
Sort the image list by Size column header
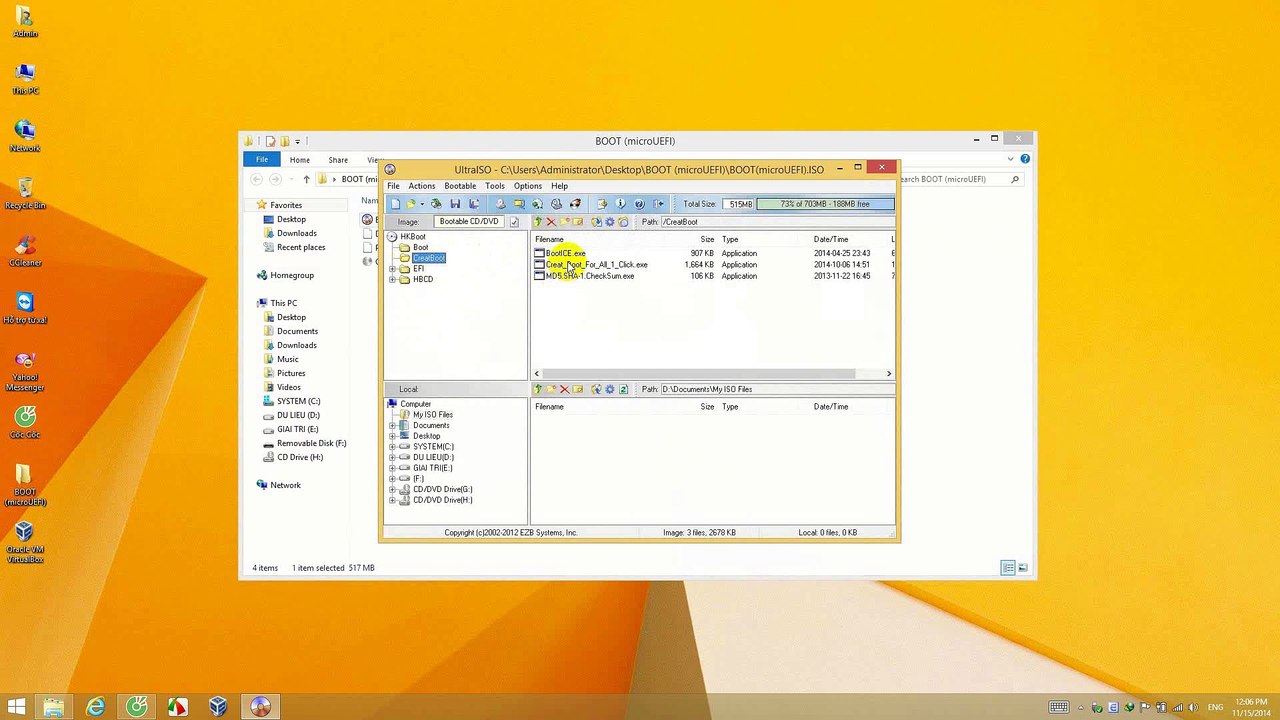[707, 240]
